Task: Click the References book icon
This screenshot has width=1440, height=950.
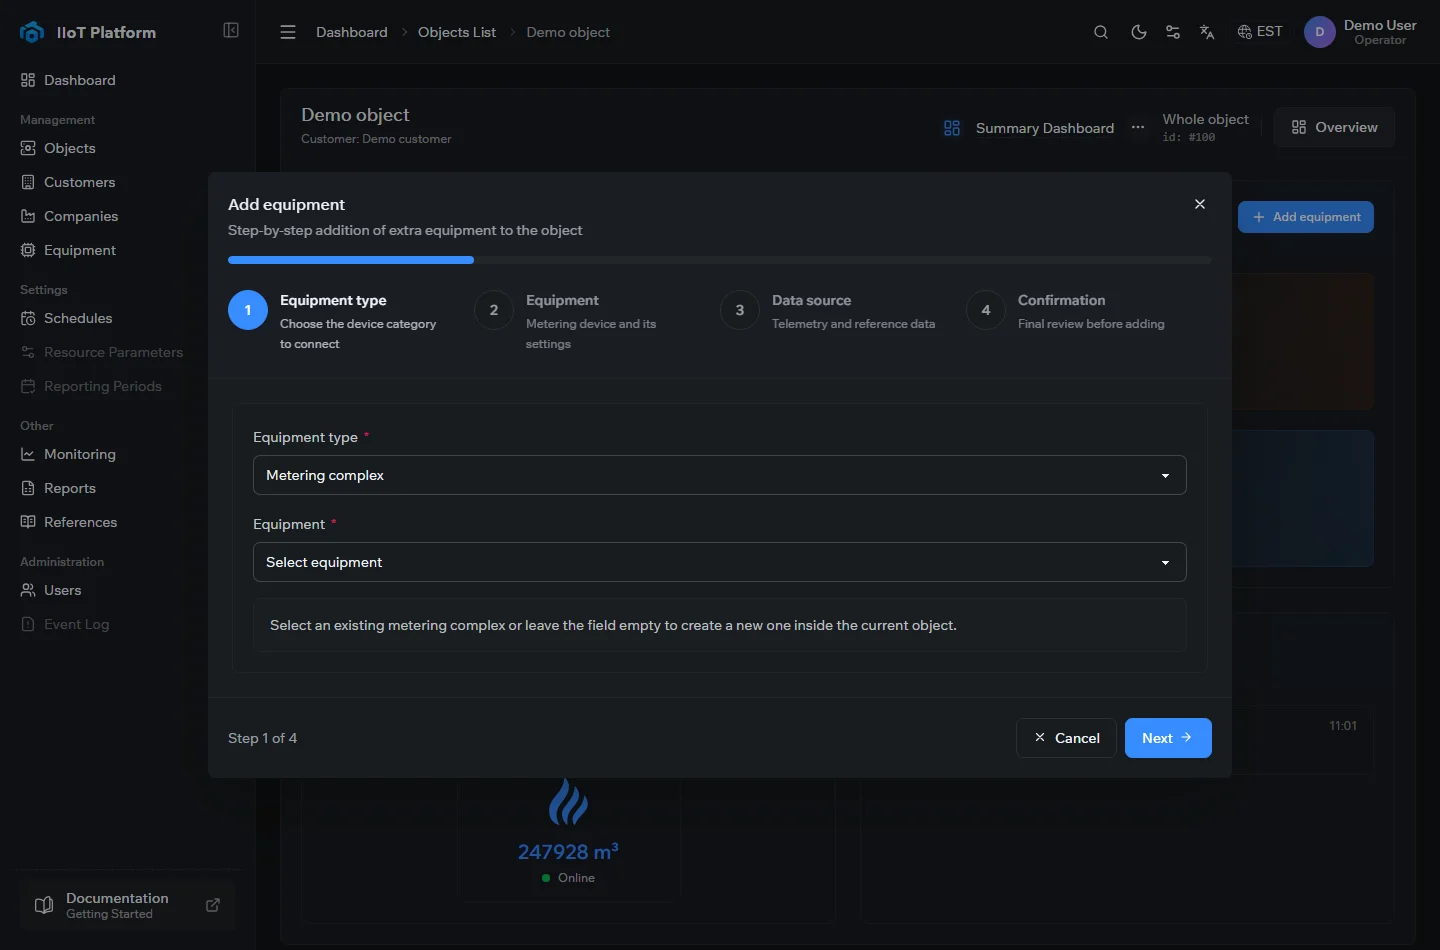Action: point(28,522)
